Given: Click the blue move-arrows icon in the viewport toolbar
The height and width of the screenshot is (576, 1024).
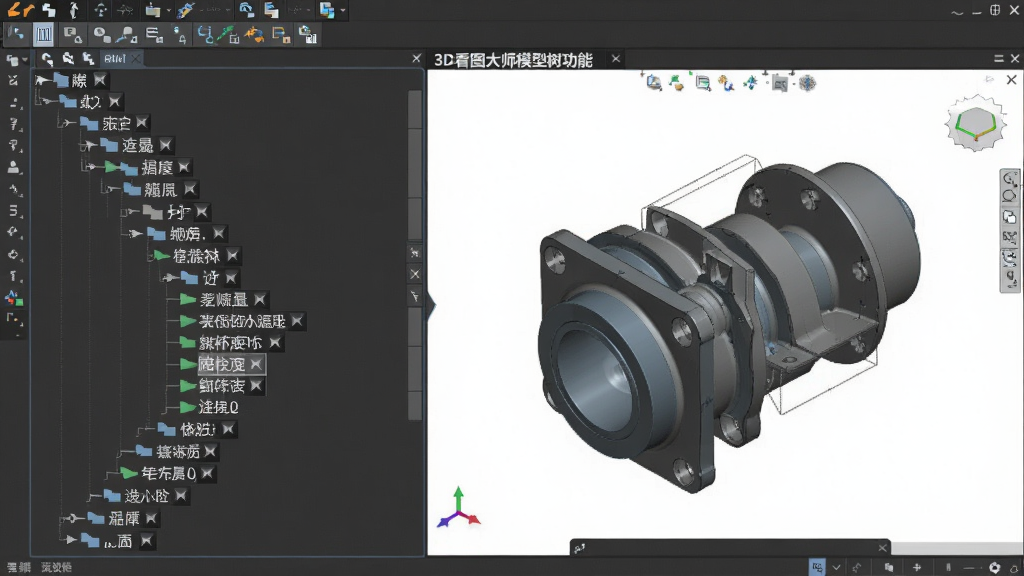Looking at the screenshot, I should pyautogui.click(x=751, y=83).
